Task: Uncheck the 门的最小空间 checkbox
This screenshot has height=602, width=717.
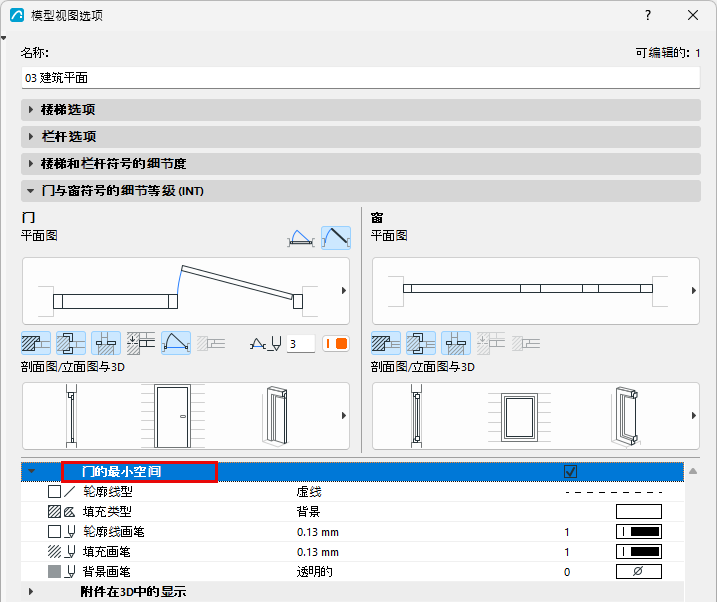Action: pyautogui.click(x=570, y=472)
